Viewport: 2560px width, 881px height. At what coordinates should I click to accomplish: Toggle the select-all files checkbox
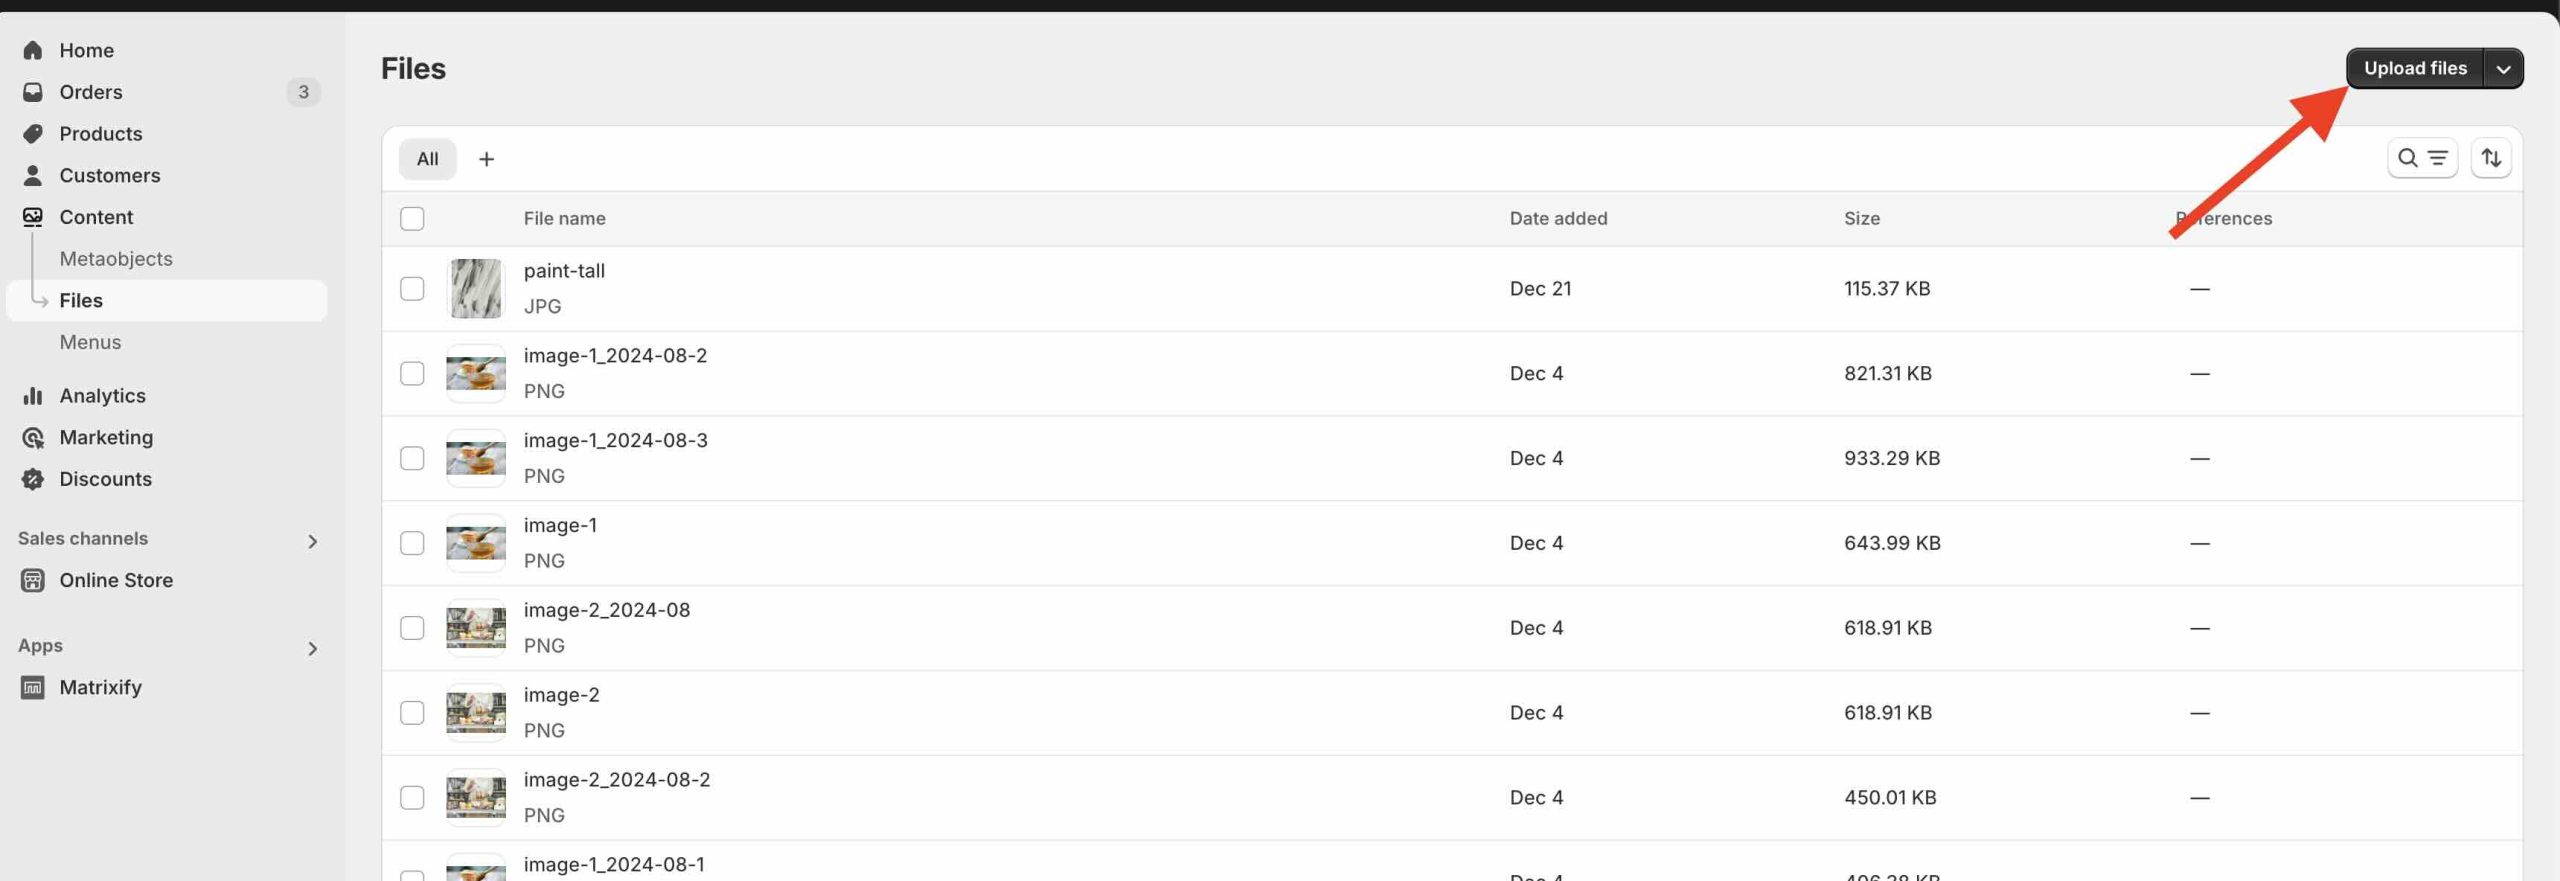point(412,218)
